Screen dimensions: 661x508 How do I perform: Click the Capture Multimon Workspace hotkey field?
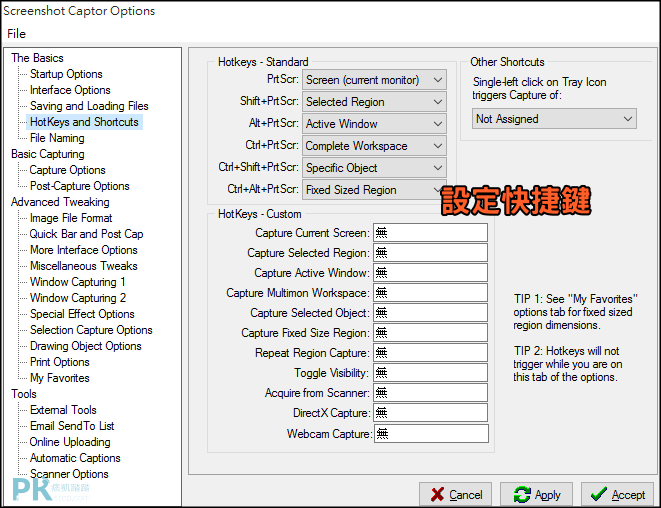430,293
